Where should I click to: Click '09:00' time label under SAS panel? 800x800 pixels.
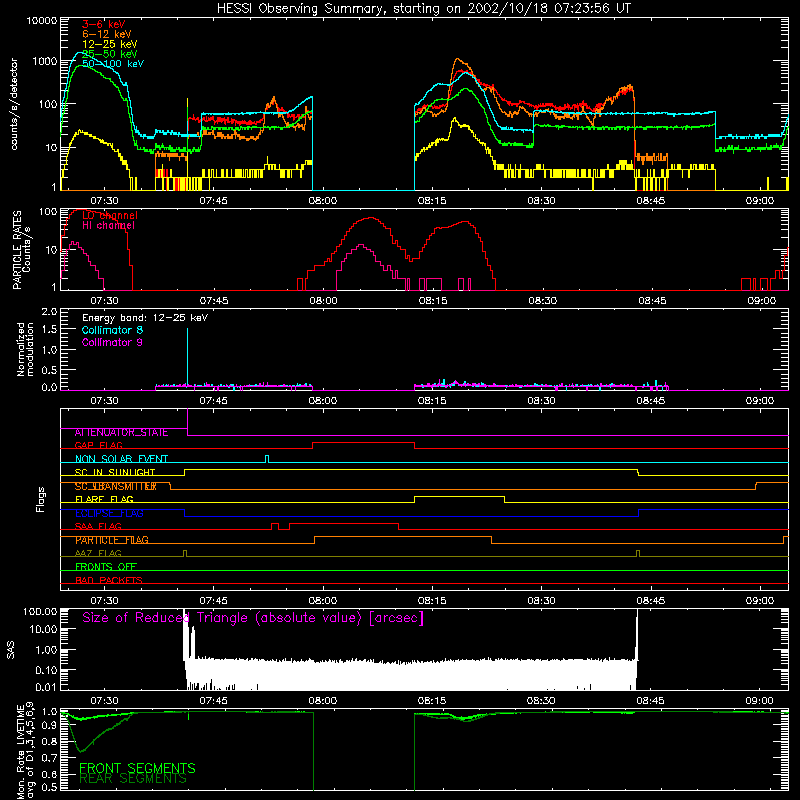click(759, 701)
